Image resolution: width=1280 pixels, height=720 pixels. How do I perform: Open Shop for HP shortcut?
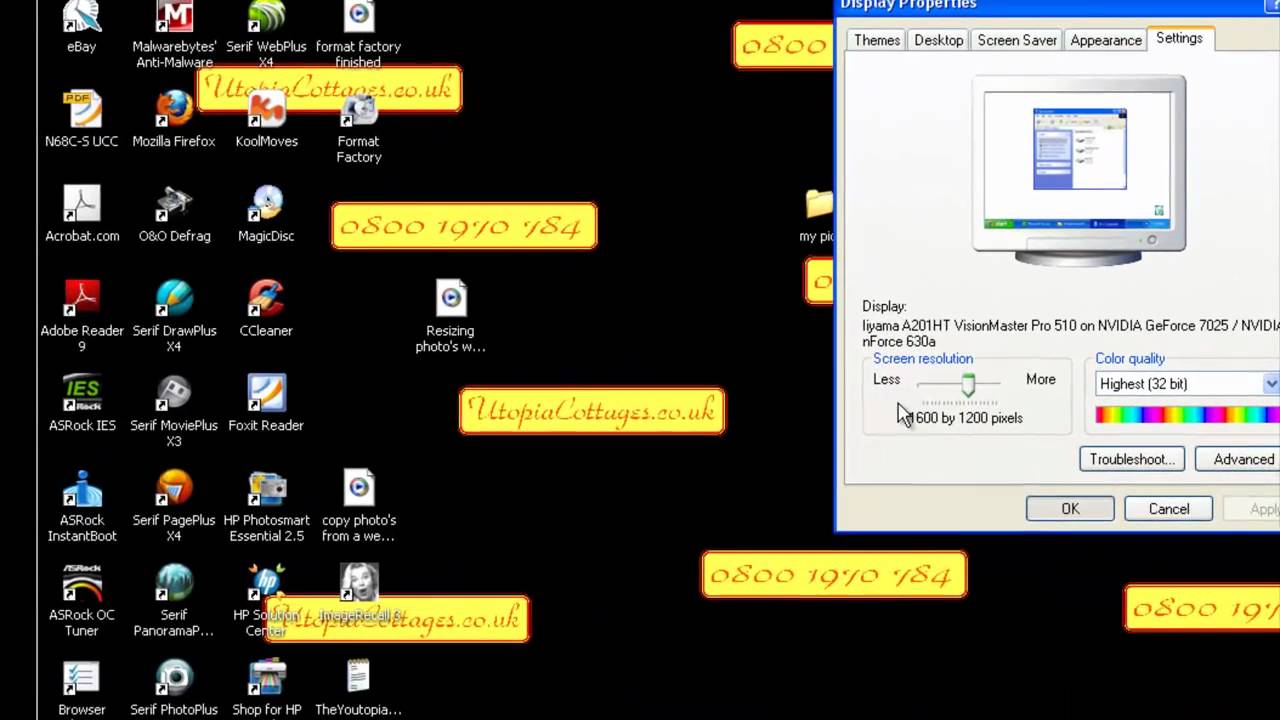(x=266, y=688)
